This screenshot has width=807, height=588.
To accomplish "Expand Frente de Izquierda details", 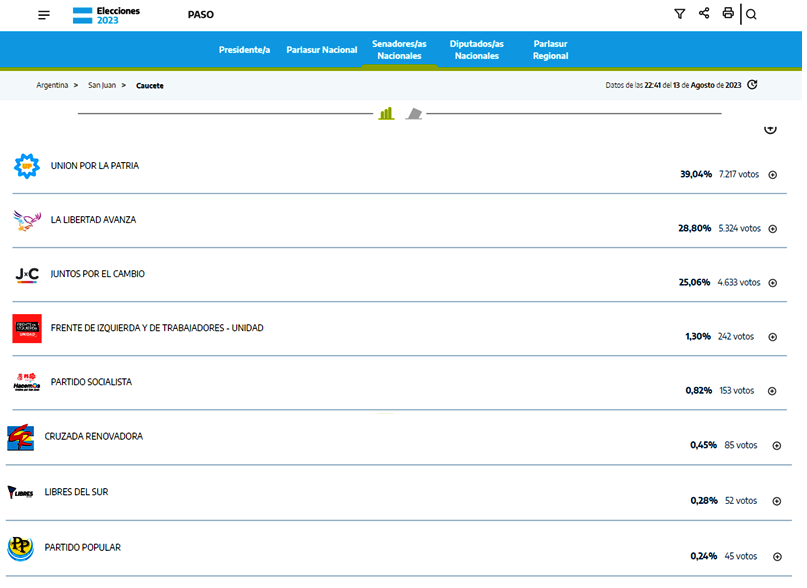I will coord(772,337).
